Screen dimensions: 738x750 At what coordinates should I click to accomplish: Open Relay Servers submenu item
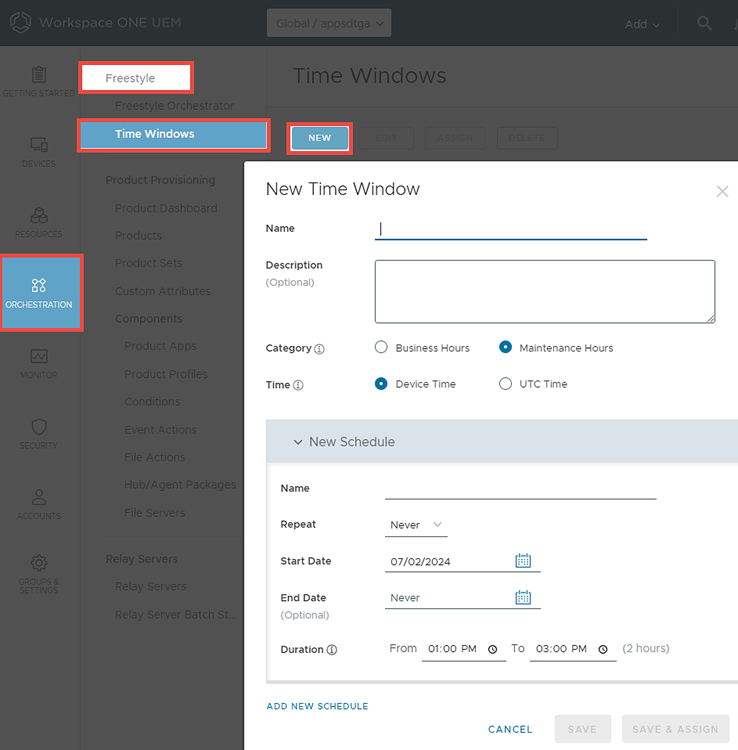(x=151, y=586)
